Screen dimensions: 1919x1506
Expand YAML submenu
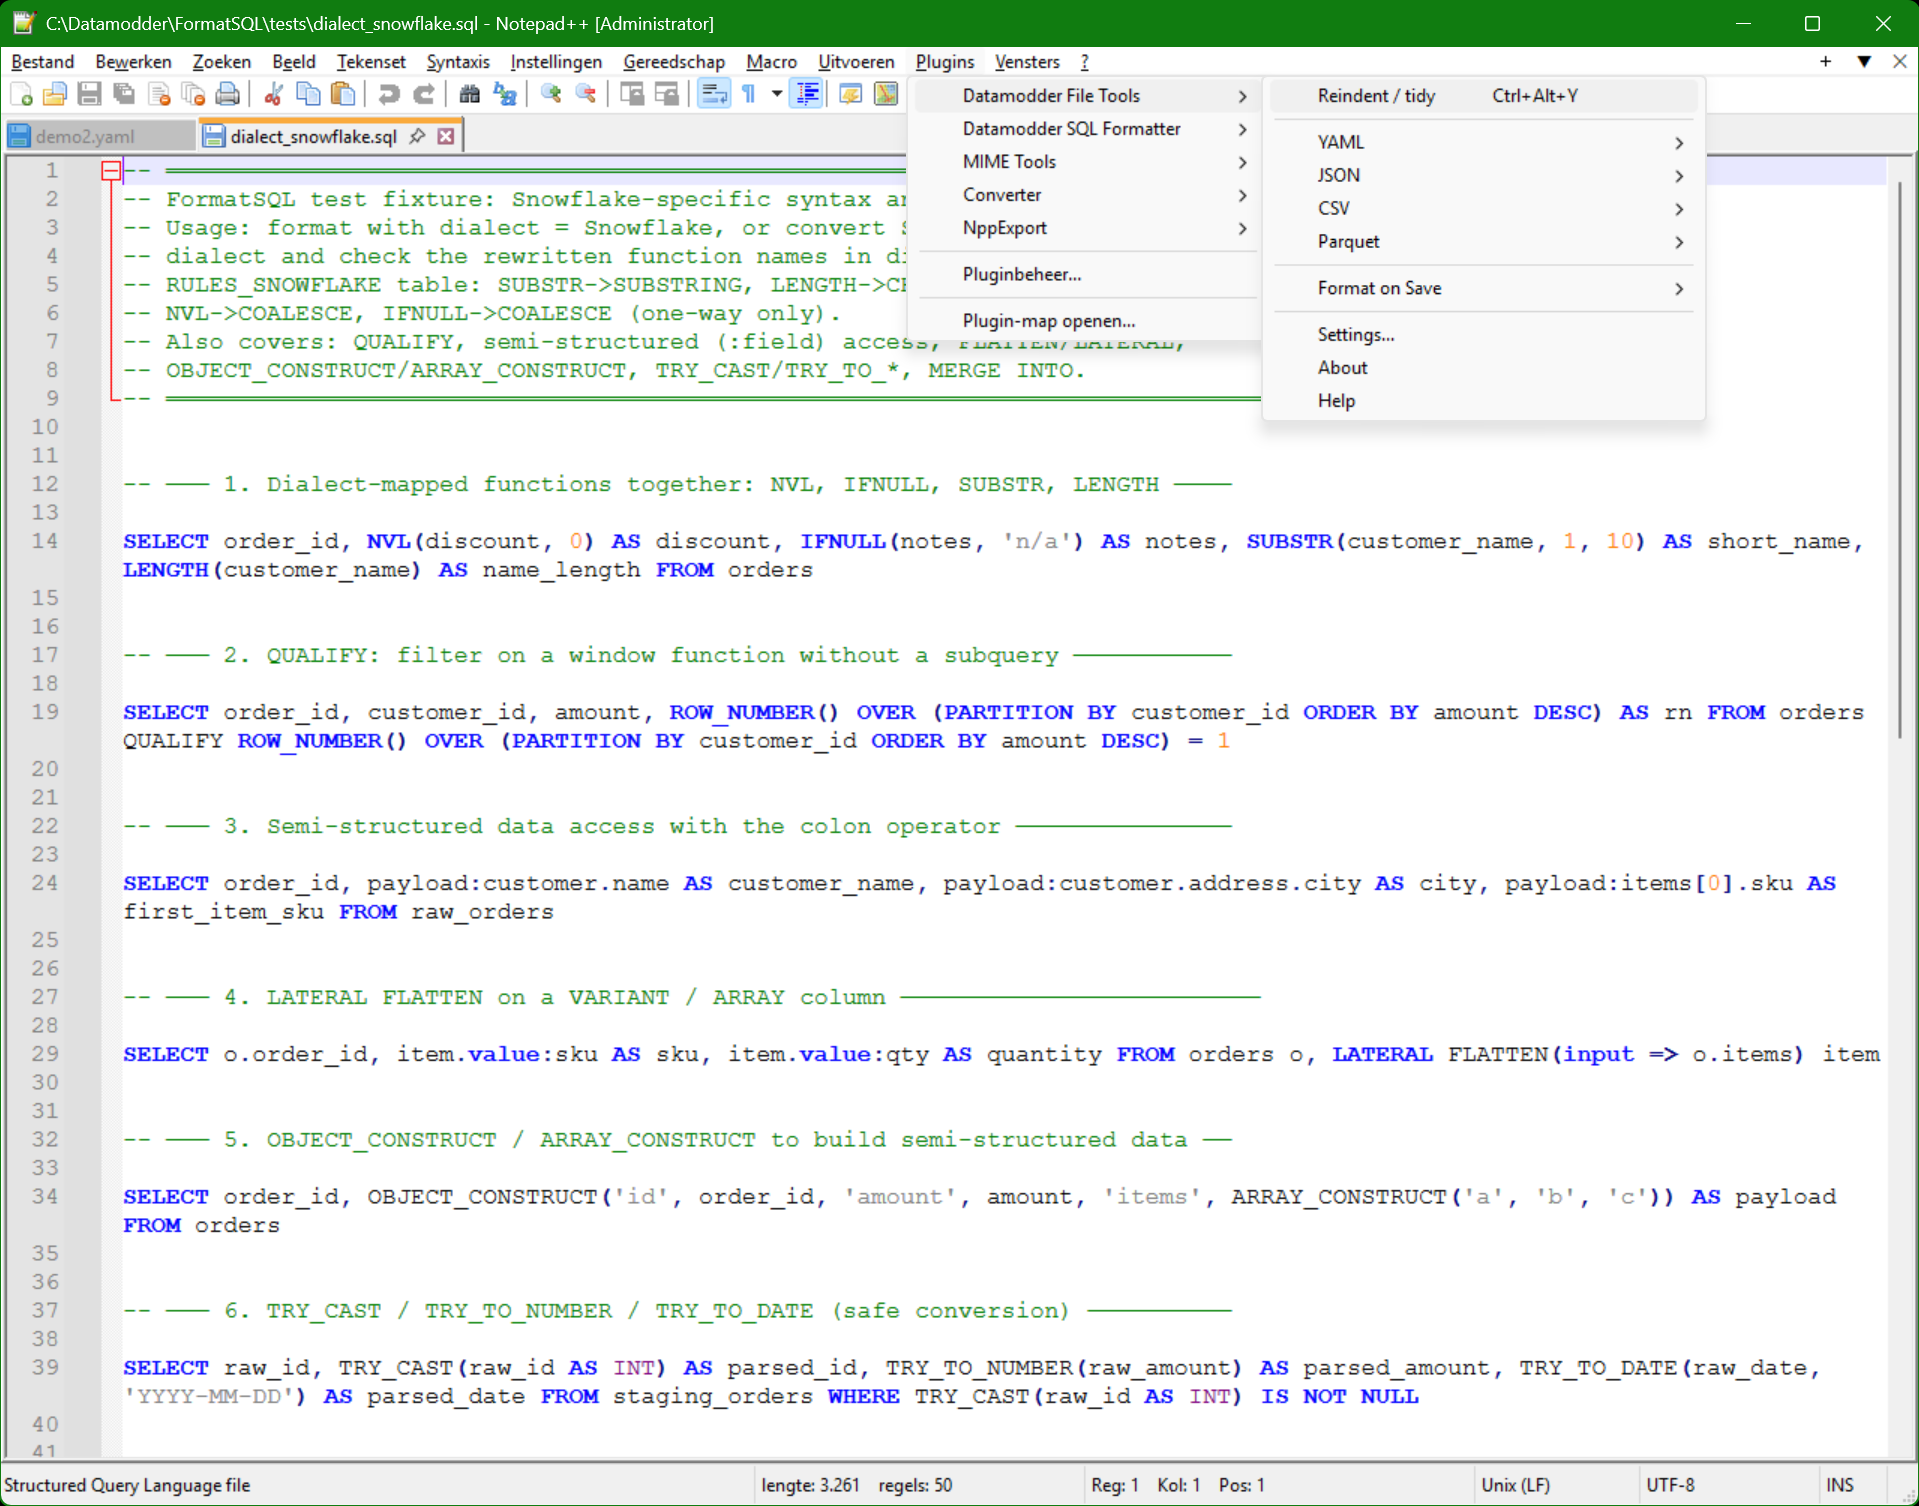pyautogui.click(x=1483, y=142)
